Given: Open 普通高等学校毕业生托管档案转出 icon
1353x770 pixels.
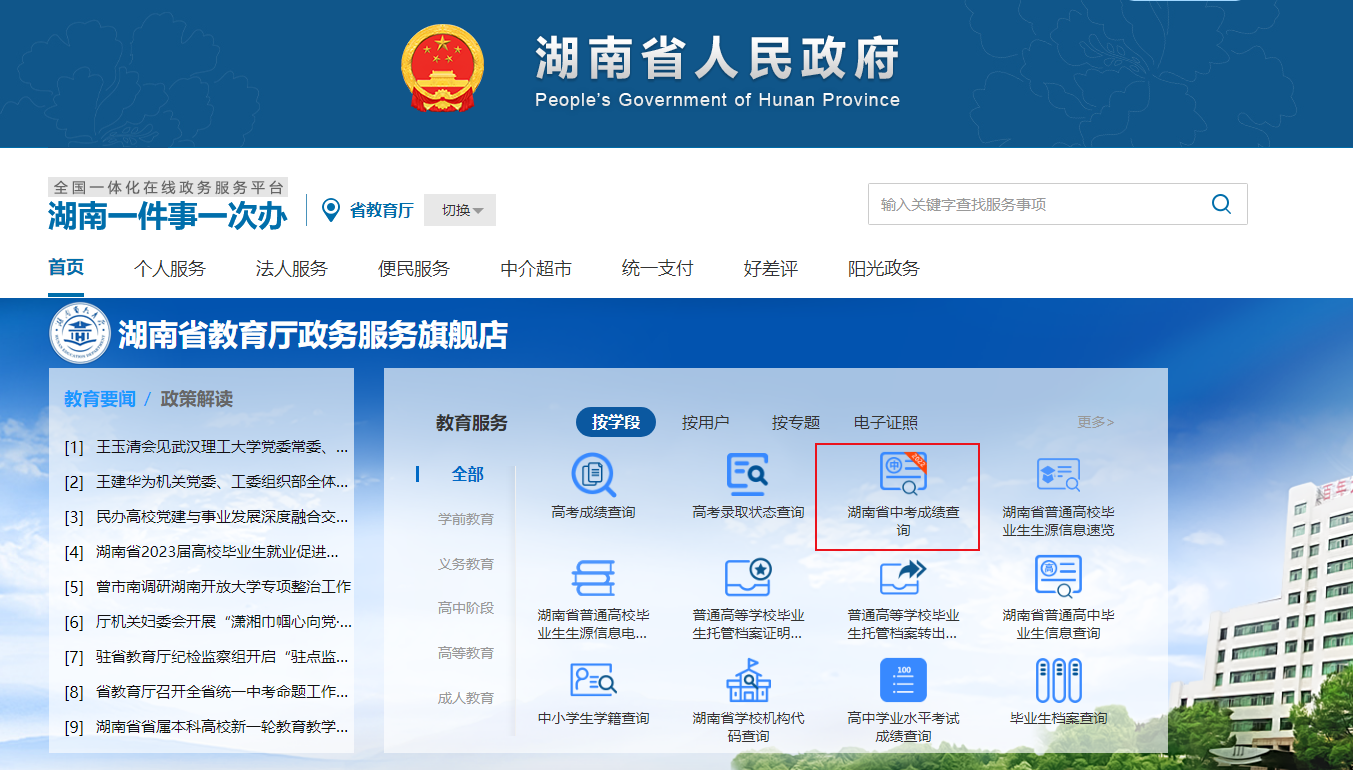Looking at the screenshot, I should click(903, 578).
